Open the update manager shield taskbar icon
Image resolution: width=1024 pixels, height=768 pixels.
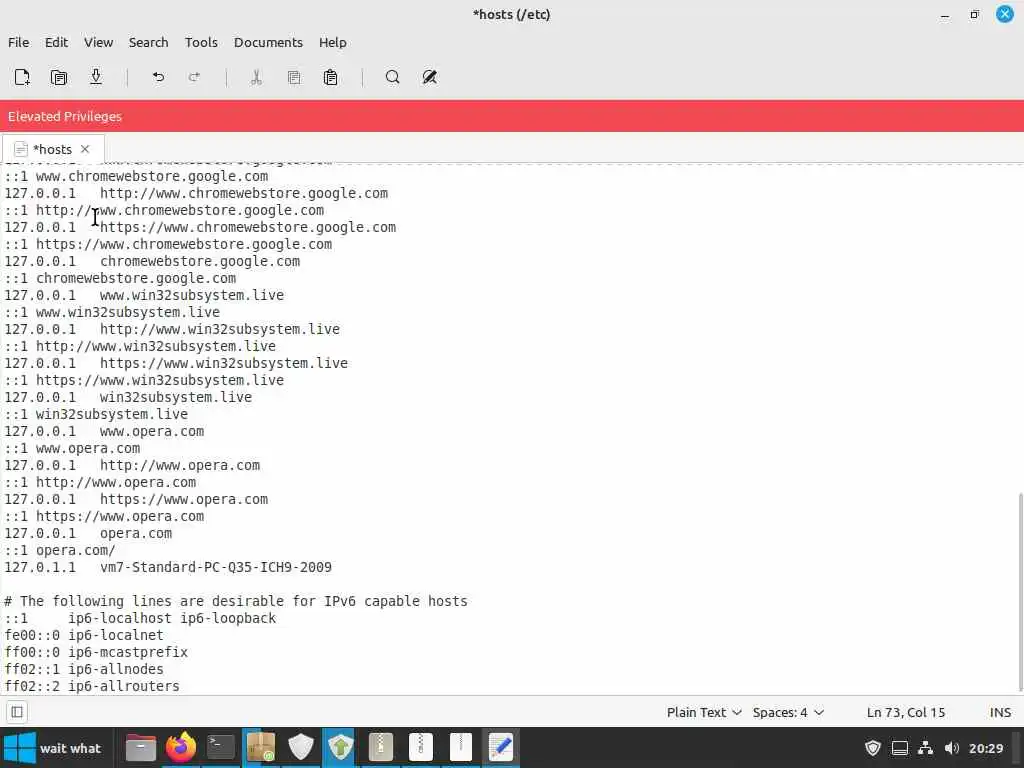(x=340, y=747)
